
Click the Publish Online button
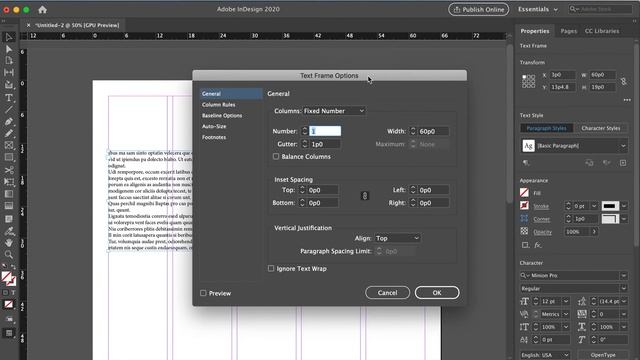click(x=479, y=9)
